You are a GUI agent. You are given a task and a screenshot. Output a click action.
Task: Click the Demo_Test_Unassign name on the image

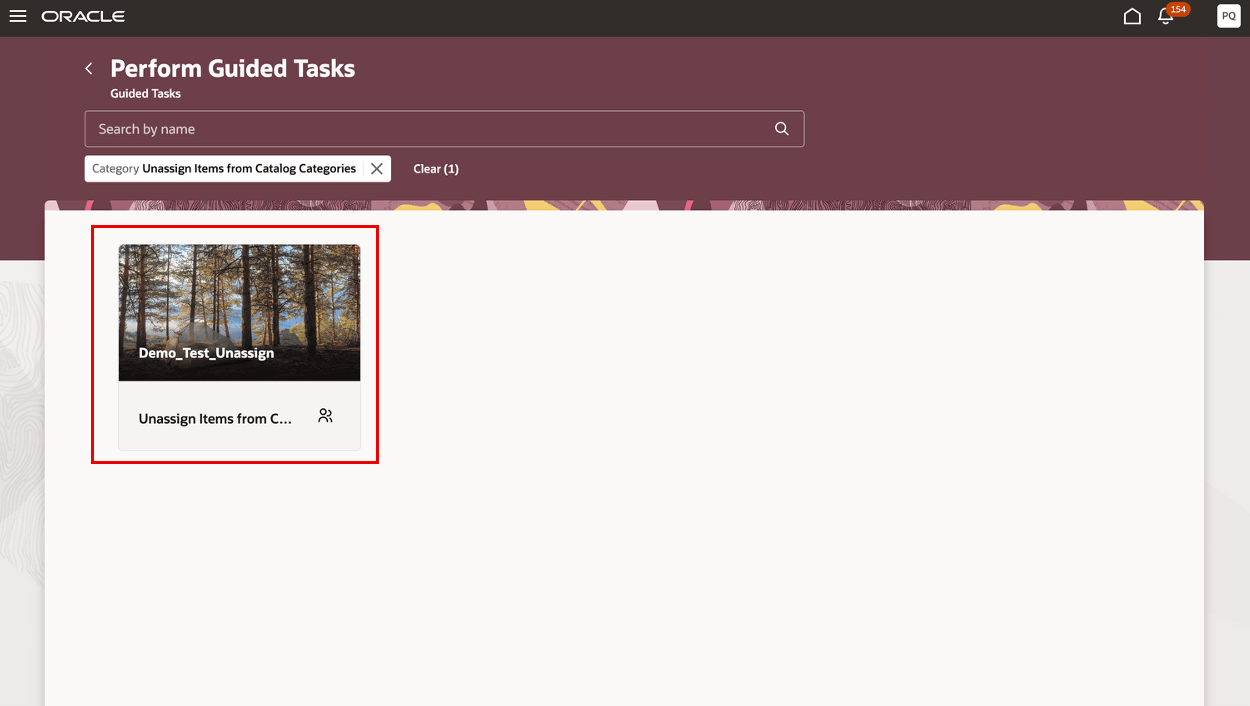pyautogui.click(x=206, y=352)
